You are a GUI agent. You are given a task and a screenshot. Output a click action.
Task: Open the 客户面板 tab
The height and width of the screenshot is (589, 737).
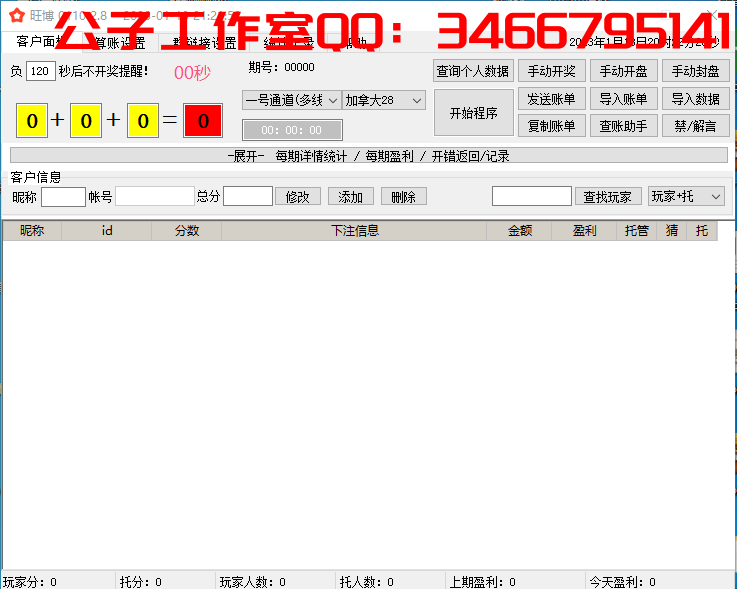click(41, 41)
